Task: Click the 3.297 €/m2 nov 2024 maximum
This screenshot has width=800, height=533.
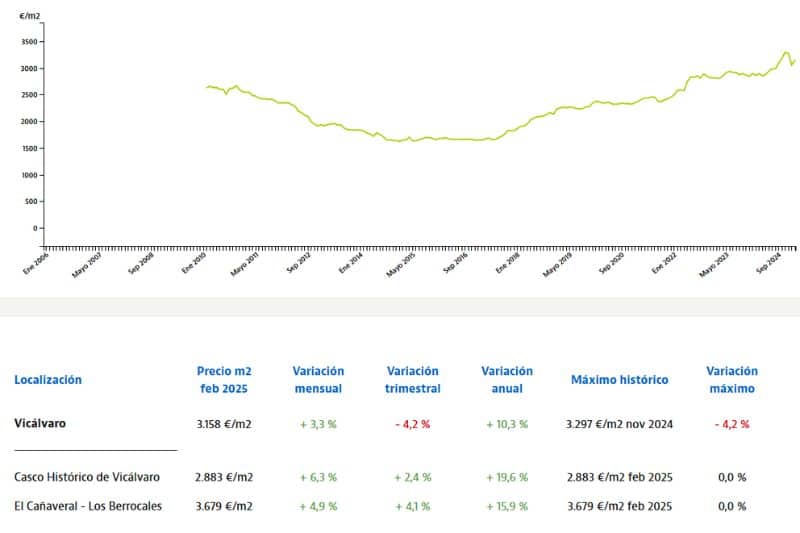Action: pyautogui.click(x=619, y=424)
